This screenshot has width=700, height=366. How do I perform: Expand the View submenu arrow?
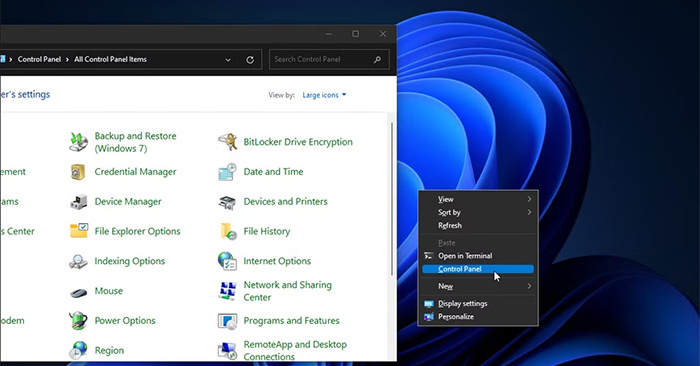coord(529,199)
